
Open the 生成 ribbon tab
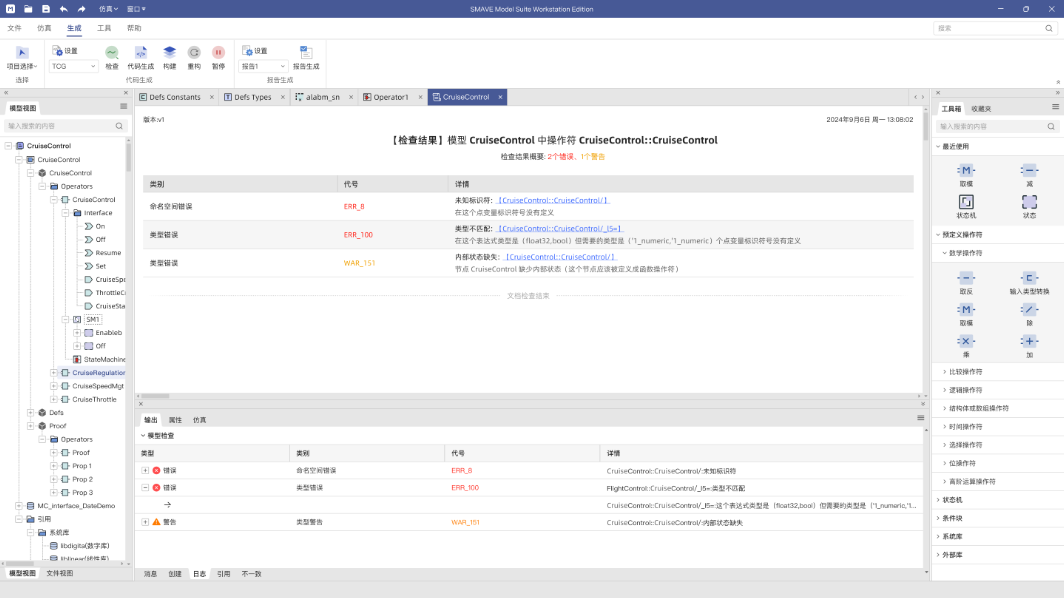pyautogui.click(x=74, y=28)
